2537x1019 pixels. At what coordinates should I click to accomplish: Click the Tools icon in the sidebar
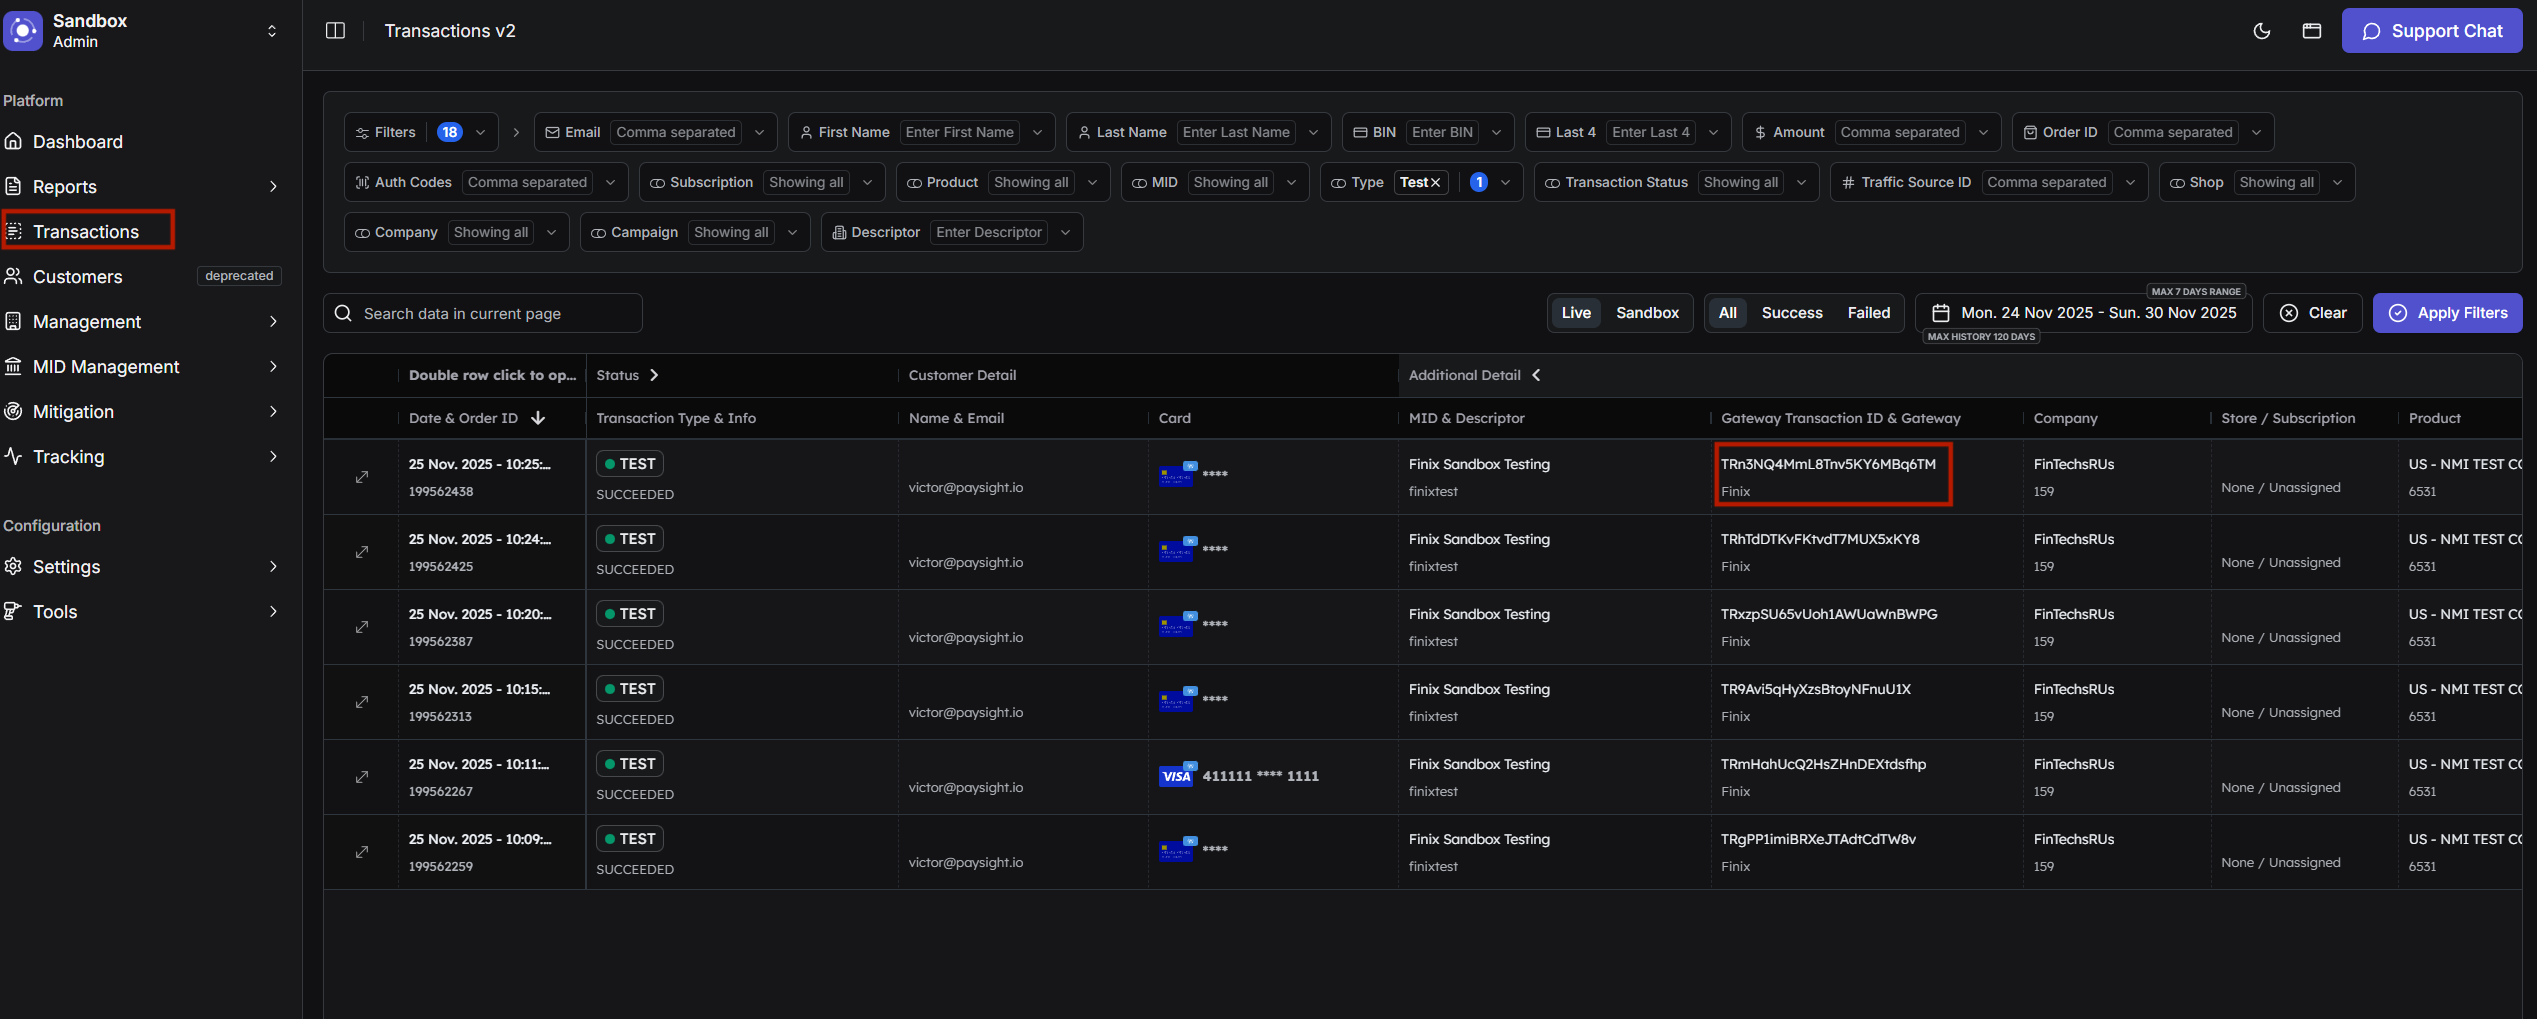(12, 611)
